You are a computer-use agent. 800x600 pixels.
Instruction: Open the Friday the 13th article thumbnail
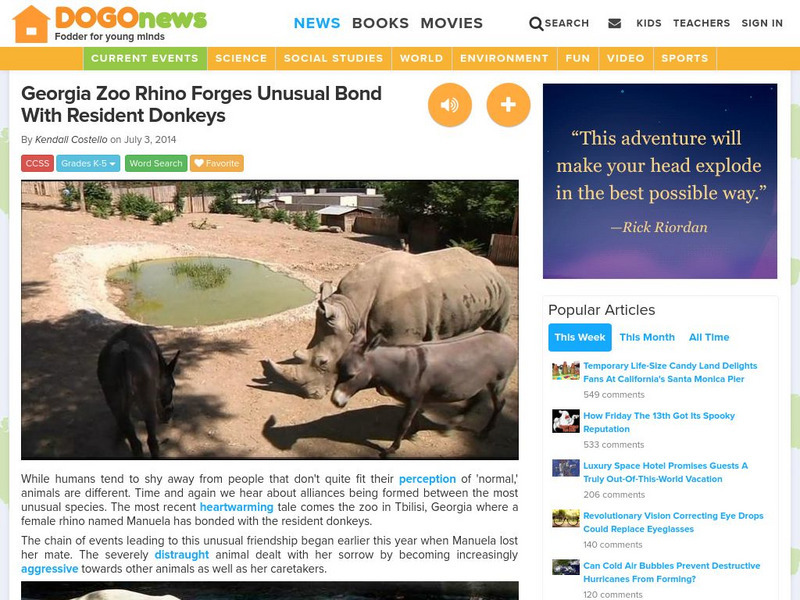[x=566, y=421]
